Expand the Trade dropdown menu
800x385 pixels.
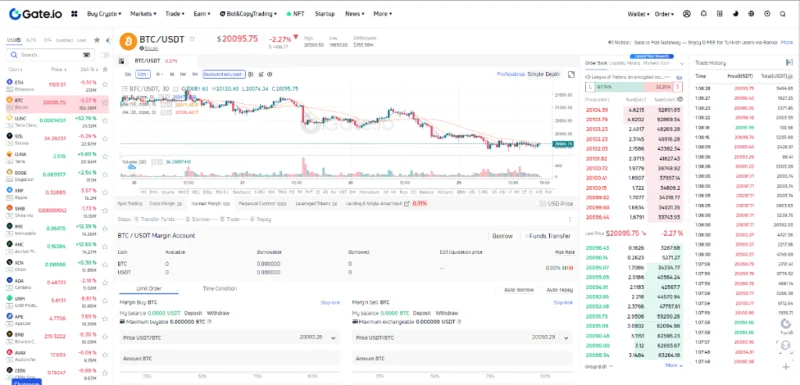coord(174,14)
